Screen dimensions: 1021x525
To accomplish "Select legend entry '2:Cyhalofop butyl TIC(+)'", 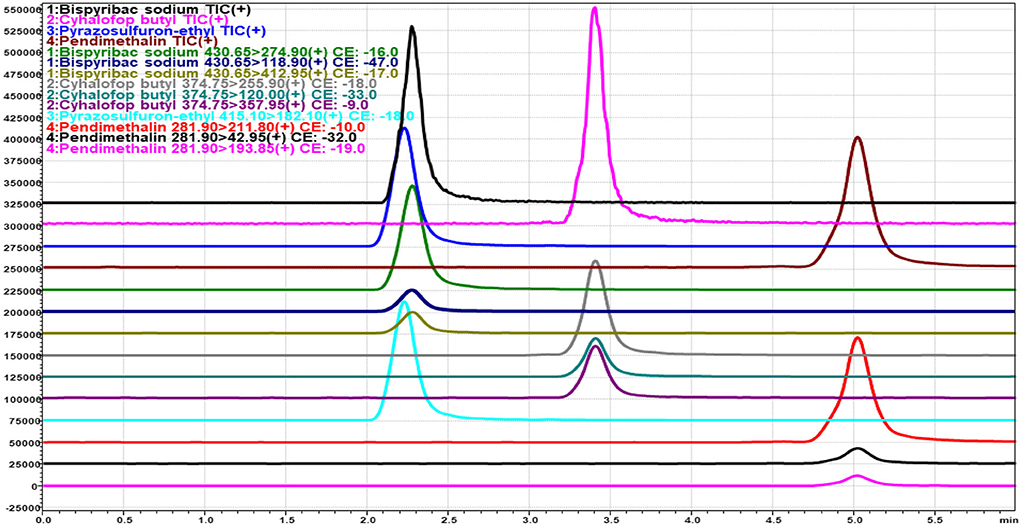I will [139, 20].
